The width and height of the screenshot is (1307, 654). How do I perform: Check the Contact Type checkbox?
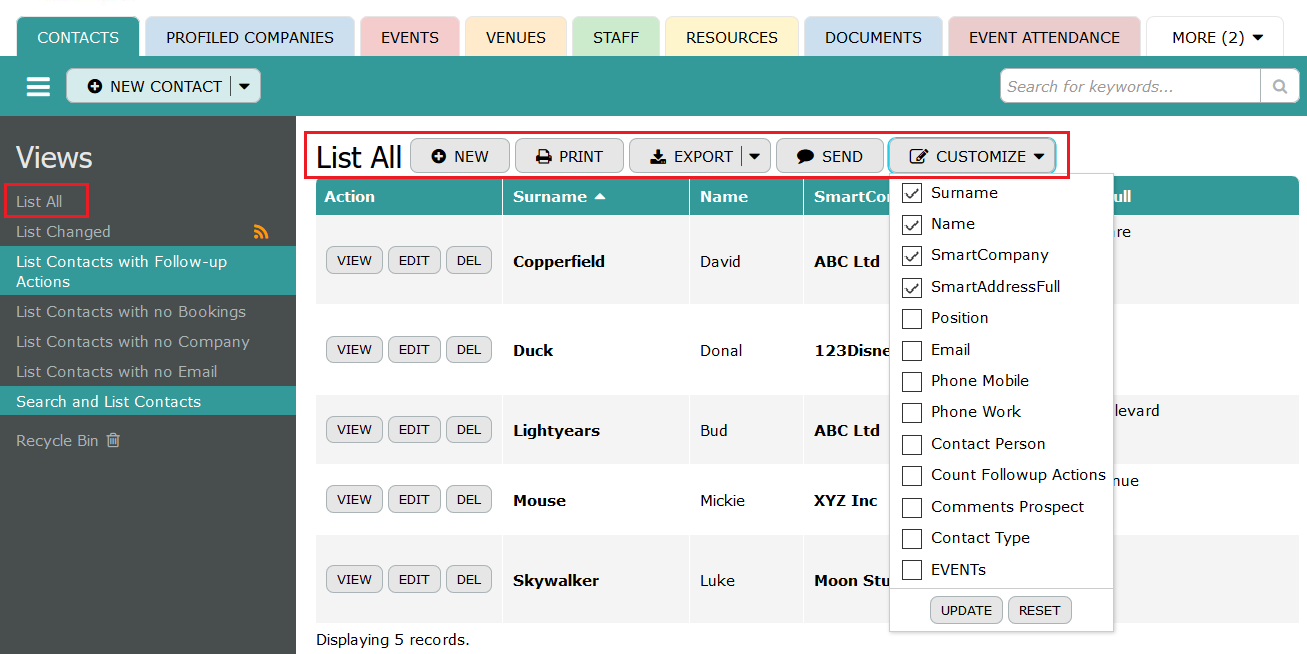pos(912,538)
